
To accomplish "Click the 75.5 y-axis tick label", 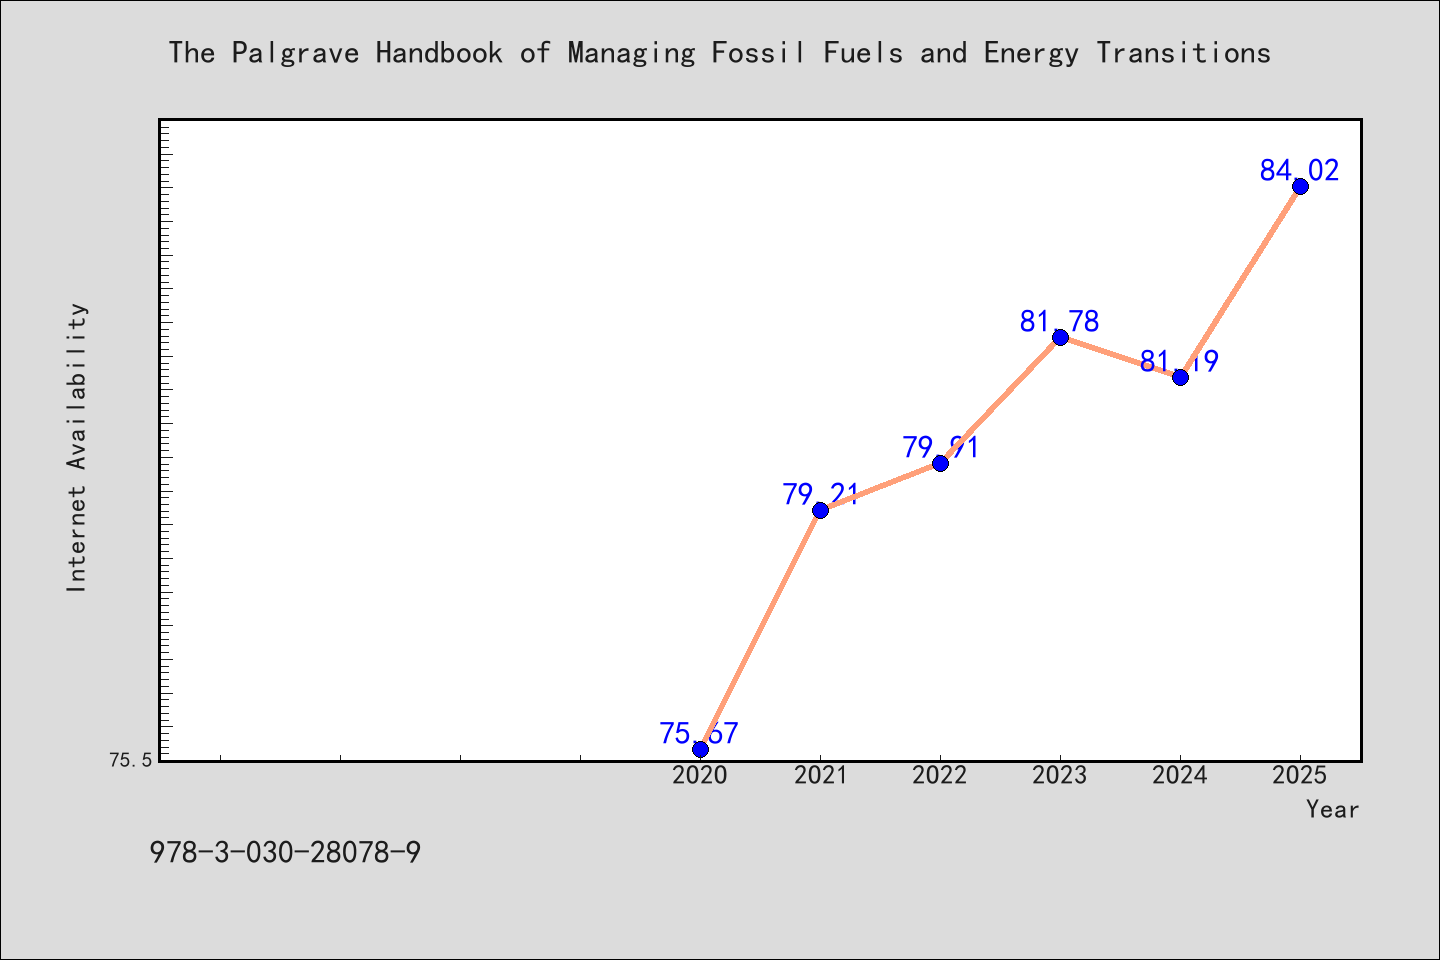I will tap(130, 760).
